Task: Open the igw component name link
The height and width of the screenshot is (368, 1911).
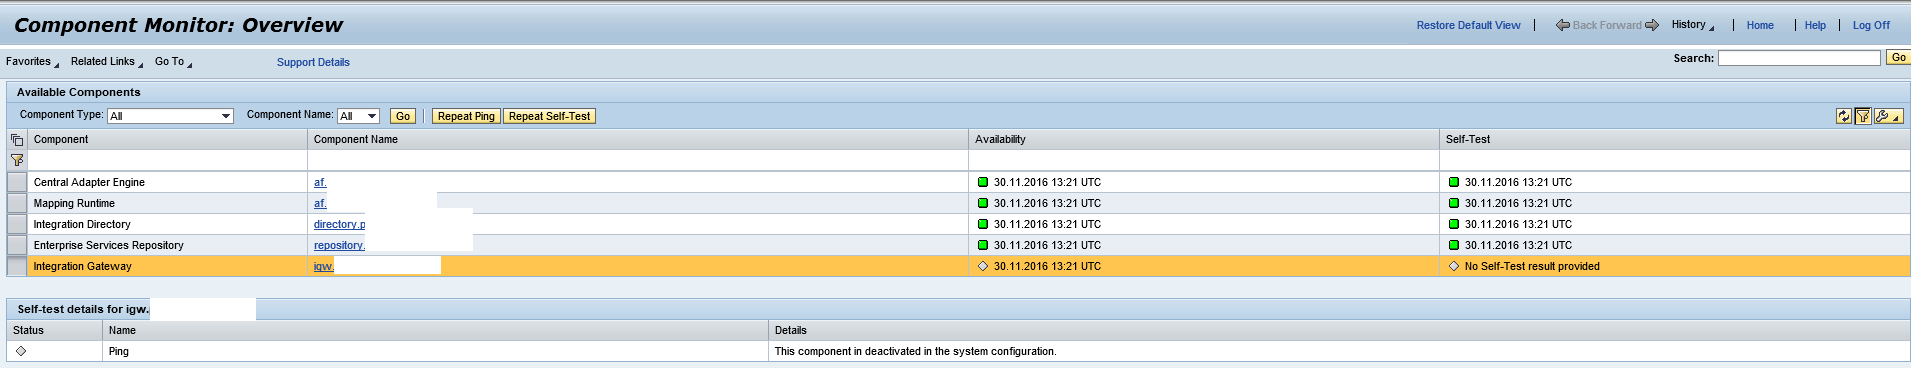Action: pos(323,266)
